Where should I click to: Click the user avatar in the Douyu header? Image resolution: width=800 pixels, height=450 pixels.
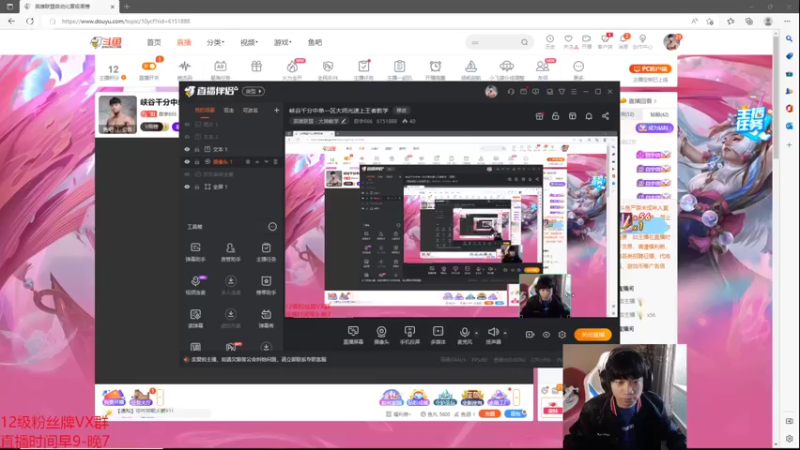(x=671, y=42)
